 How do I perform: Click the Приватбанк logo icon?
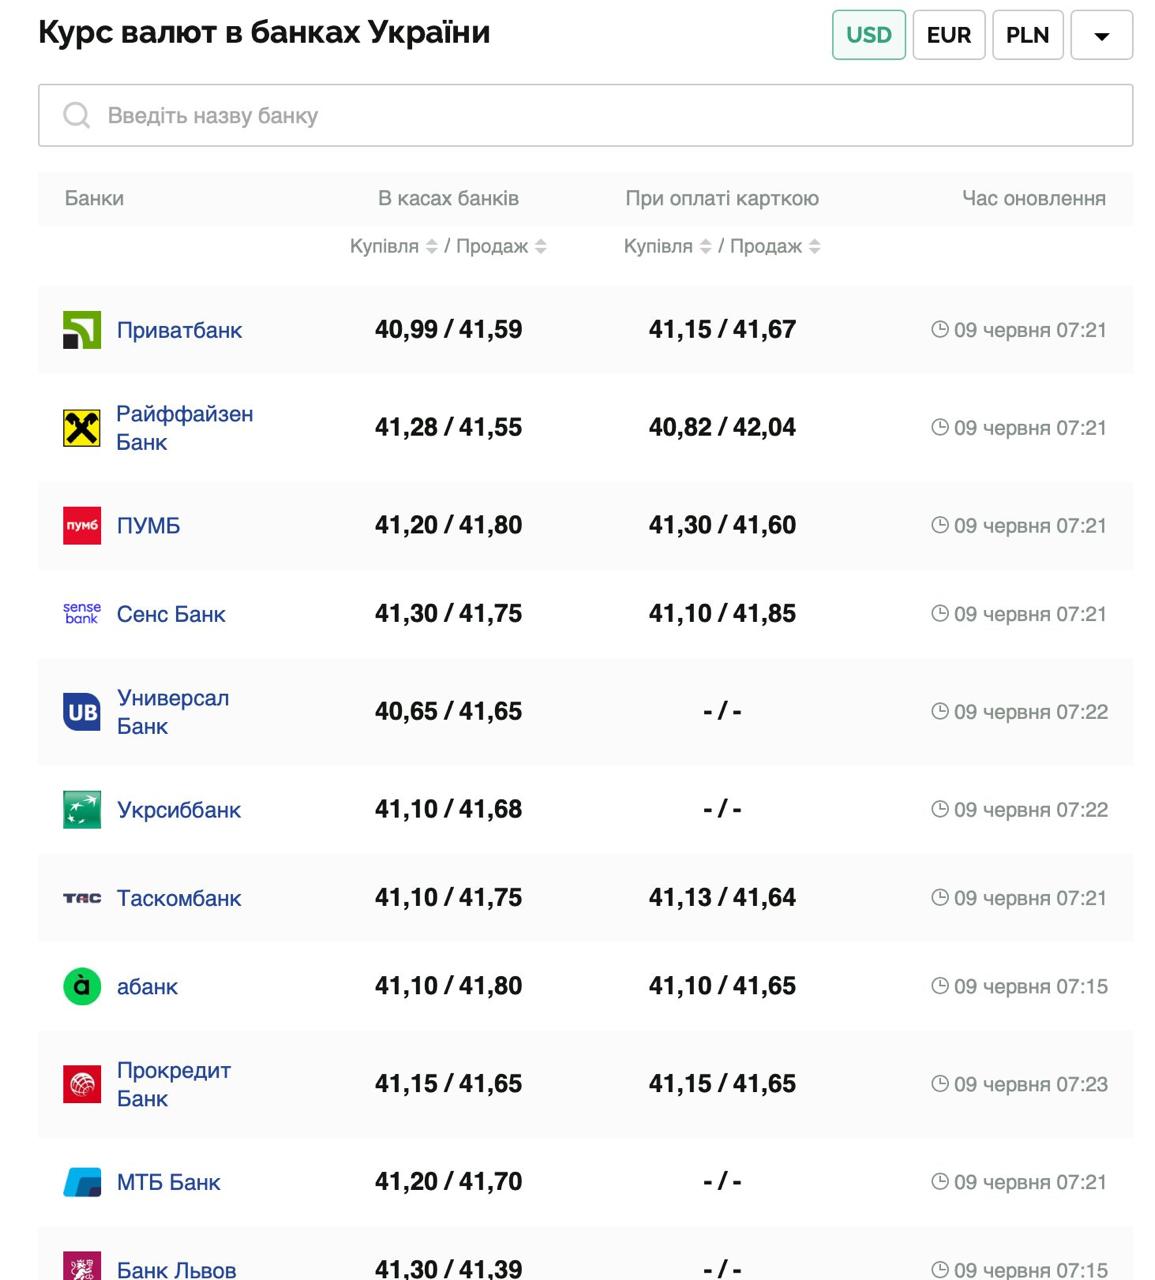click(82, 330)
